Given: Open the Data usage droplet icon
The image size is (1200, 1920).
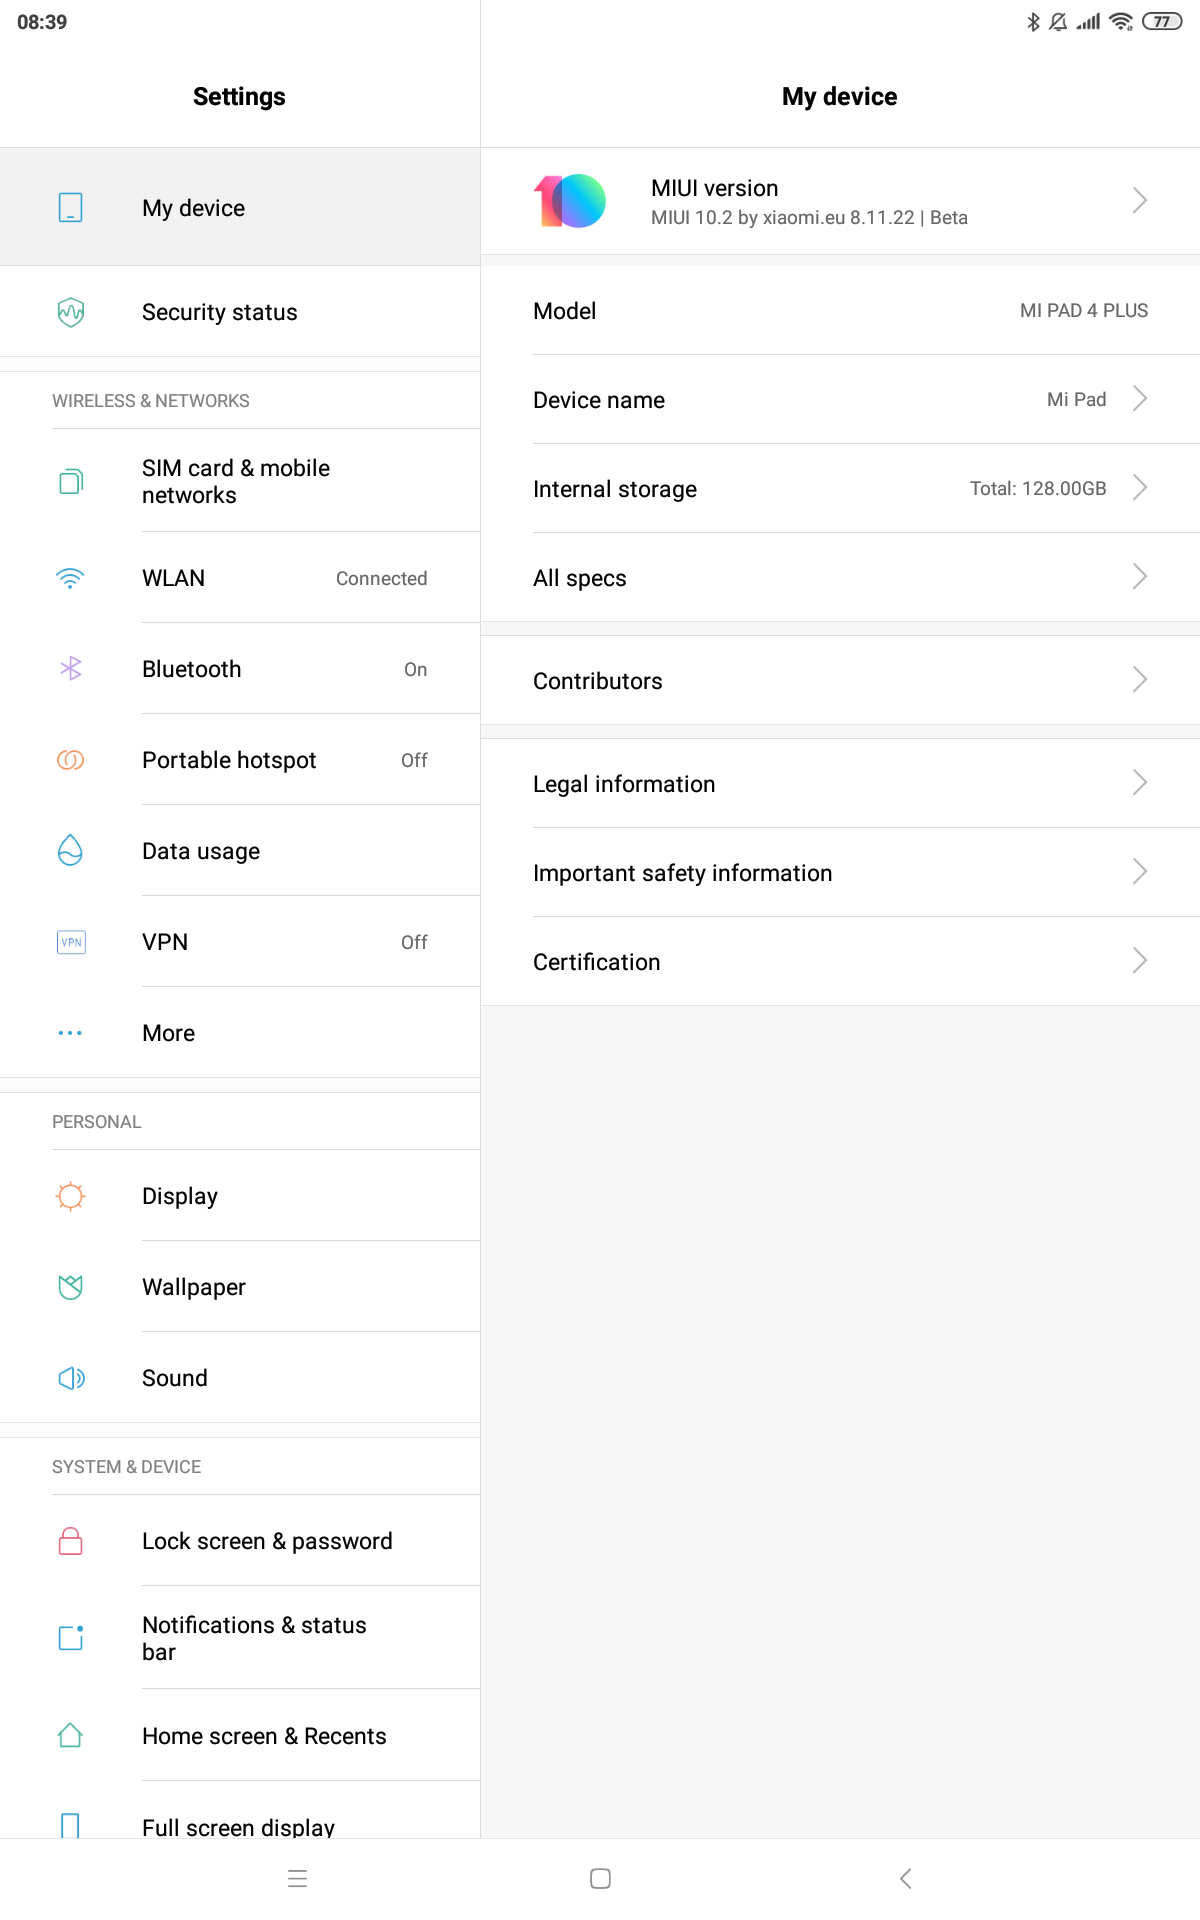Looking at the screenshot, I should pos(70,850).
